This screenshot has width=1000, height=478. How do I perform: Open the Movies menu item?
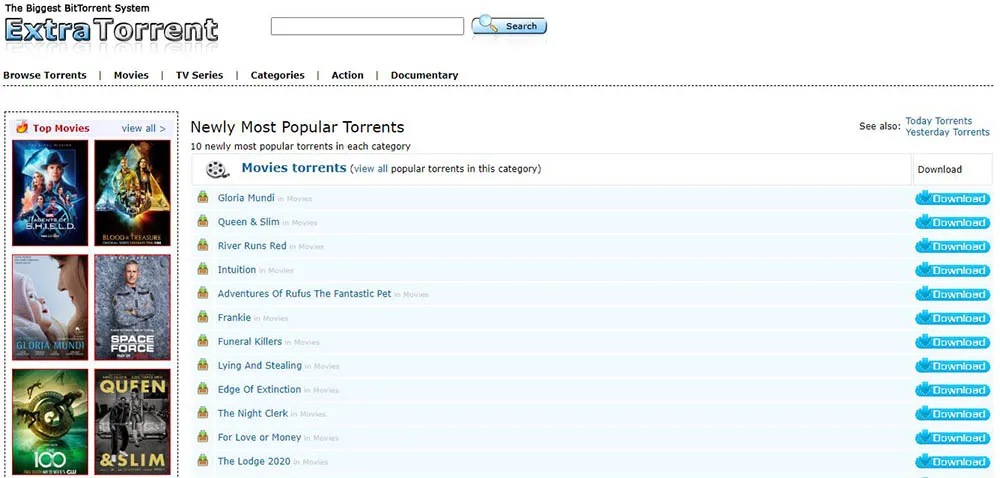131,75
